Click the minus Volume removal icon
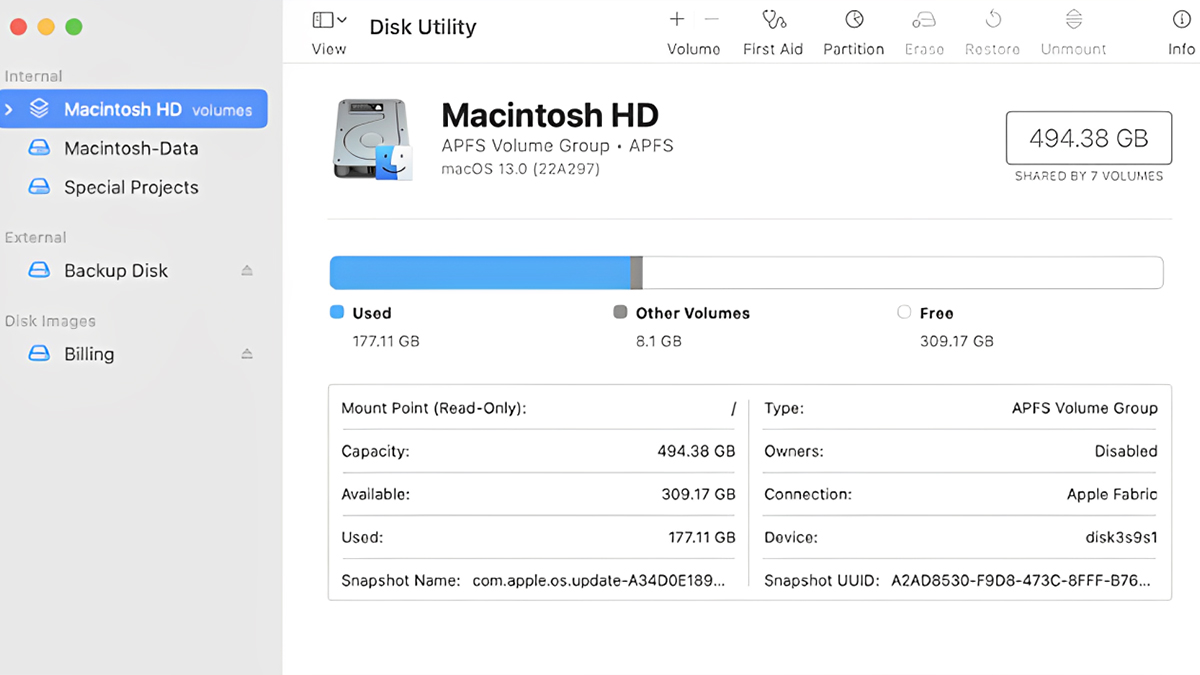 [711, 18]
